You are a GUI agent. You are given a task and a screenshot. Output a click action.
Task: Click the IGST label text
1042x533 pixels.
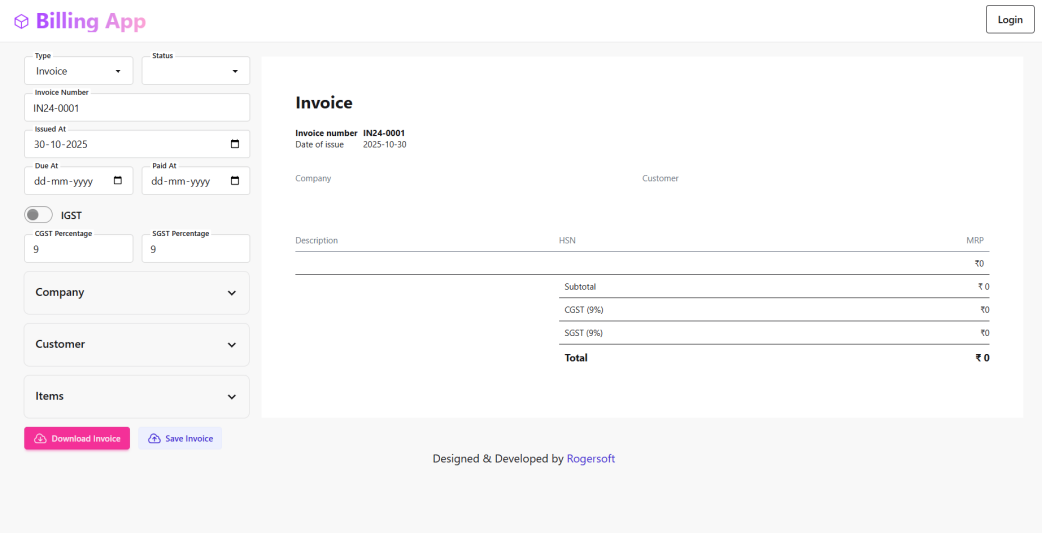(71, 215)
